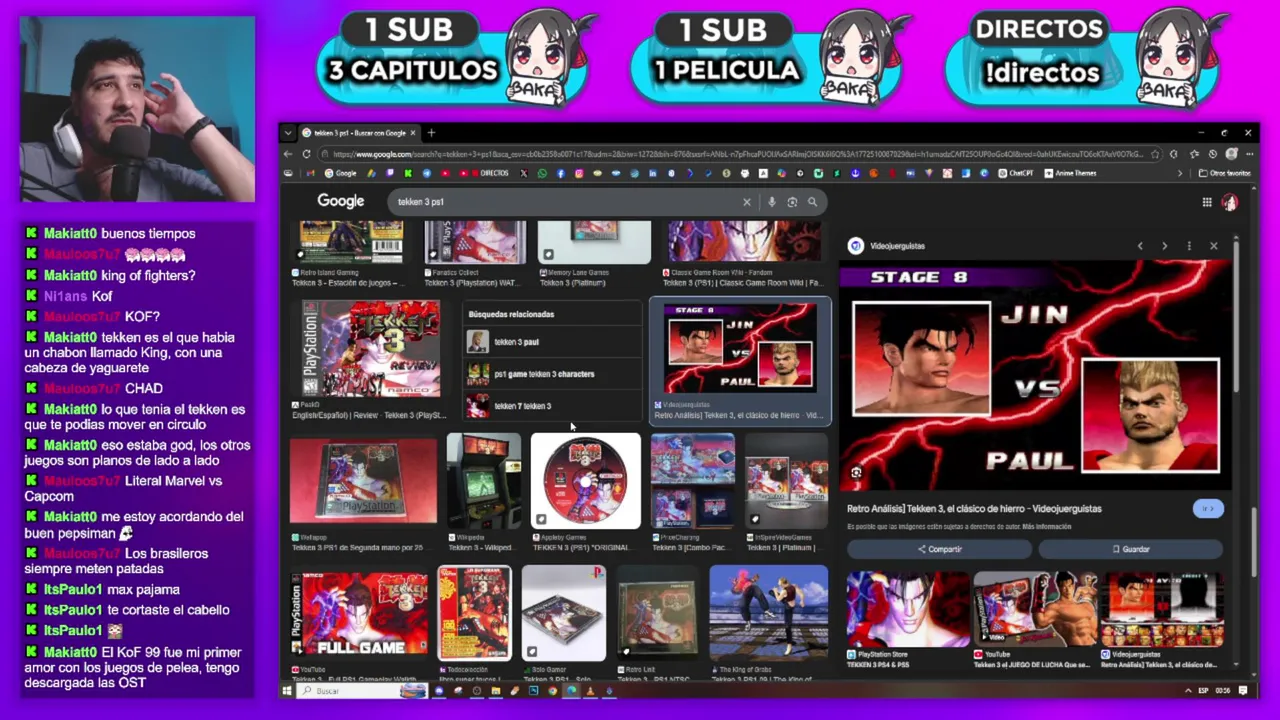The width and height of the screenshot is (1280, 720).
Task: Bookmark this page with star icon
Action: (x=1156, y=154)
